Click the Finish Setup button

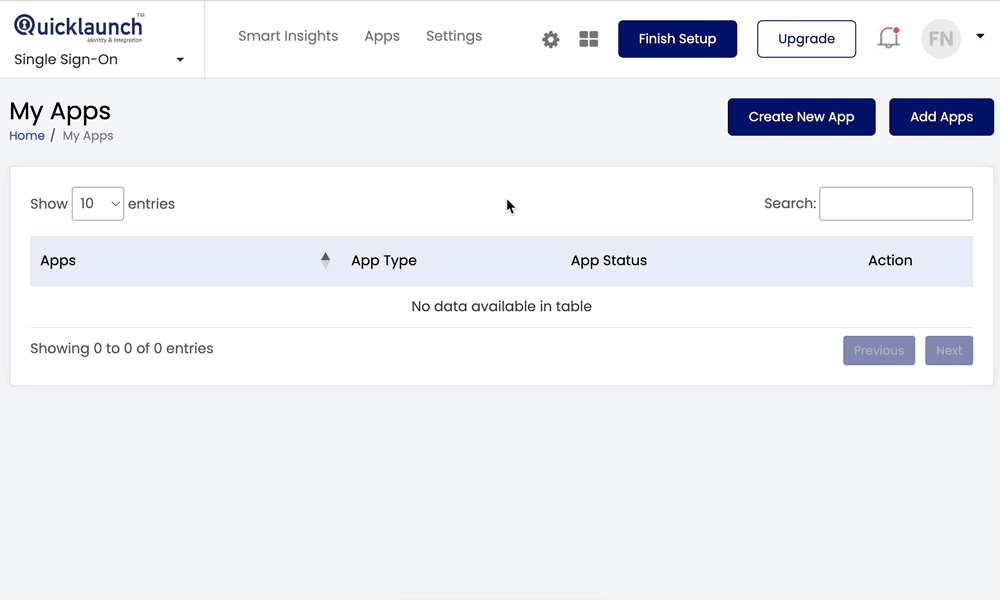click(677, 39)
